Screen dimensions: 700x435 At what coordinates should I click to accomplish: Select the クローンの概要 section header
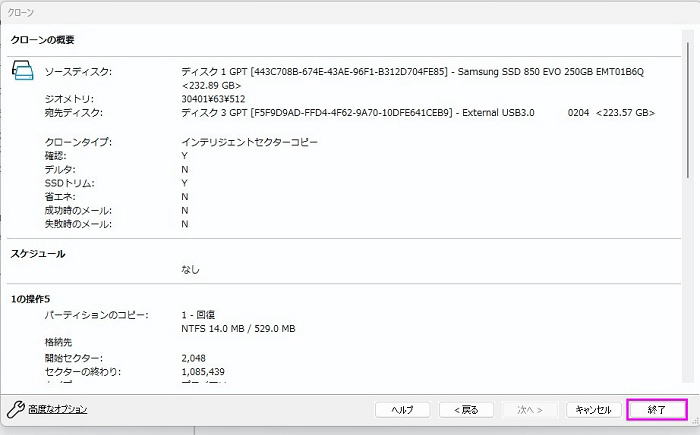pos(43,40)
